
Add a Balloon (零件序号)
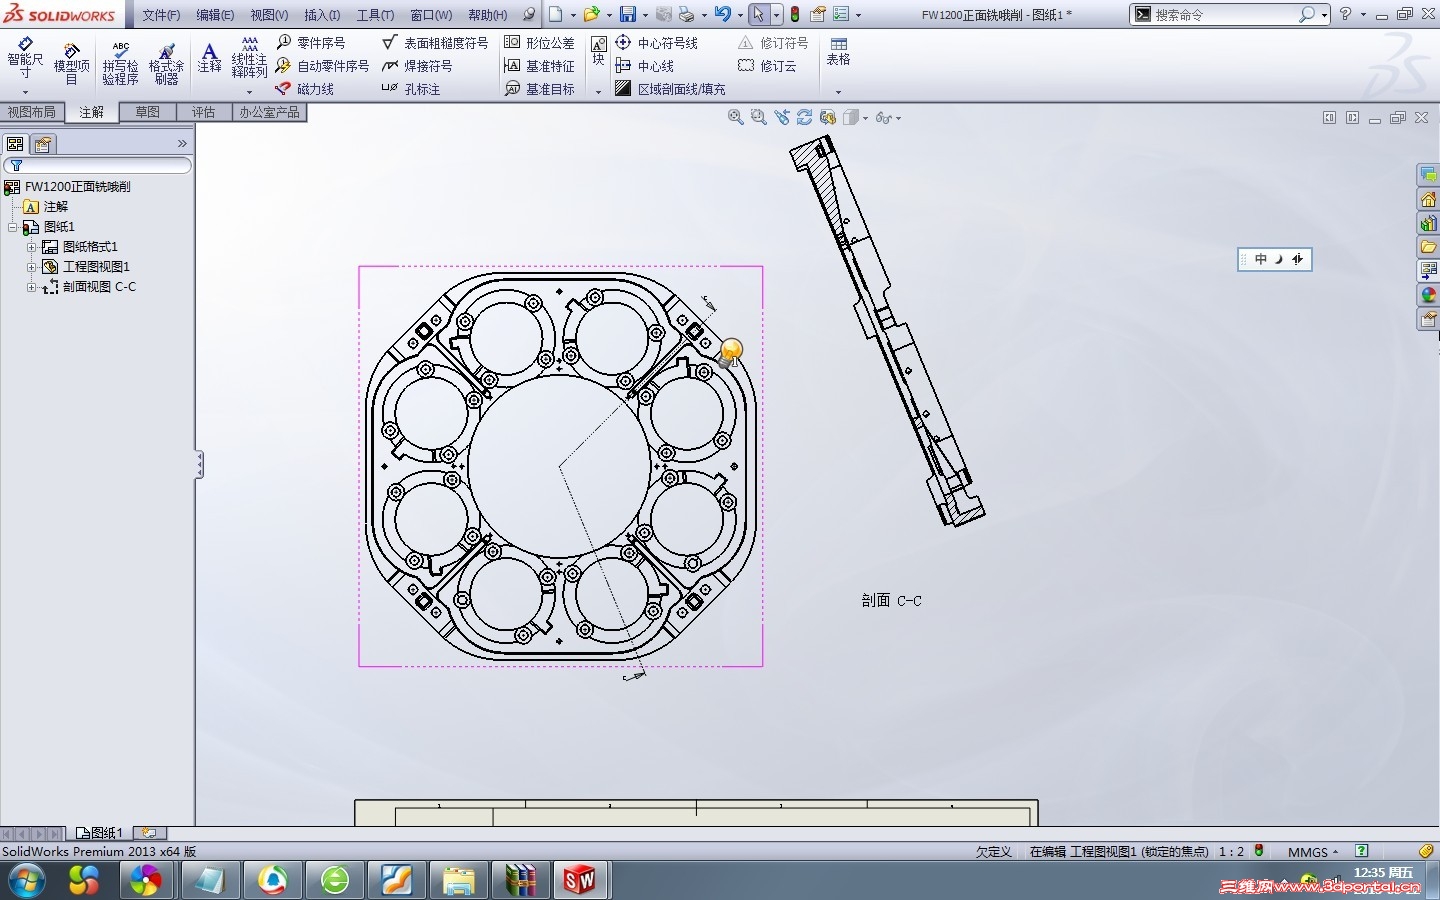(311, 43)
